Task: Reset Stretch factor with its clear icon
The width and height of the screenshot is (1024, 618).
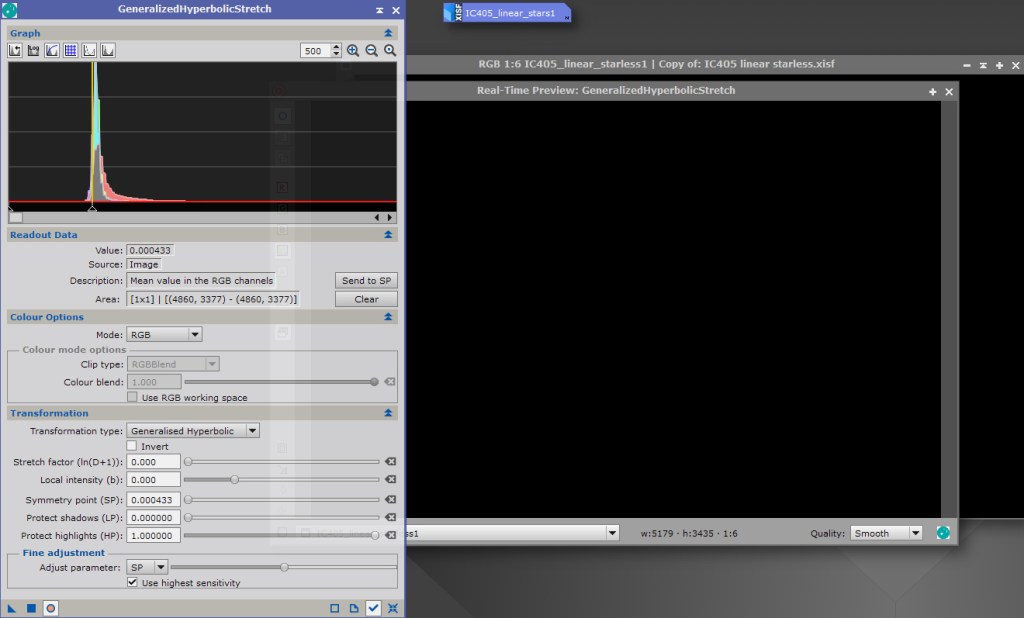Action: point(390,461)
